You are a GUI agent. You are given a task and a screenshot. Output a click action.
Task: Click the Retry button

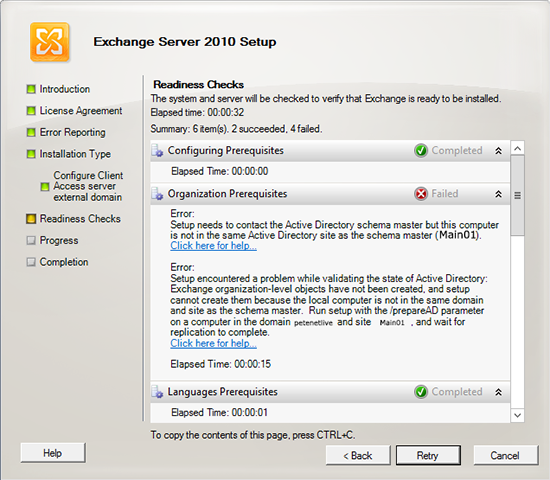coord(428,455)
